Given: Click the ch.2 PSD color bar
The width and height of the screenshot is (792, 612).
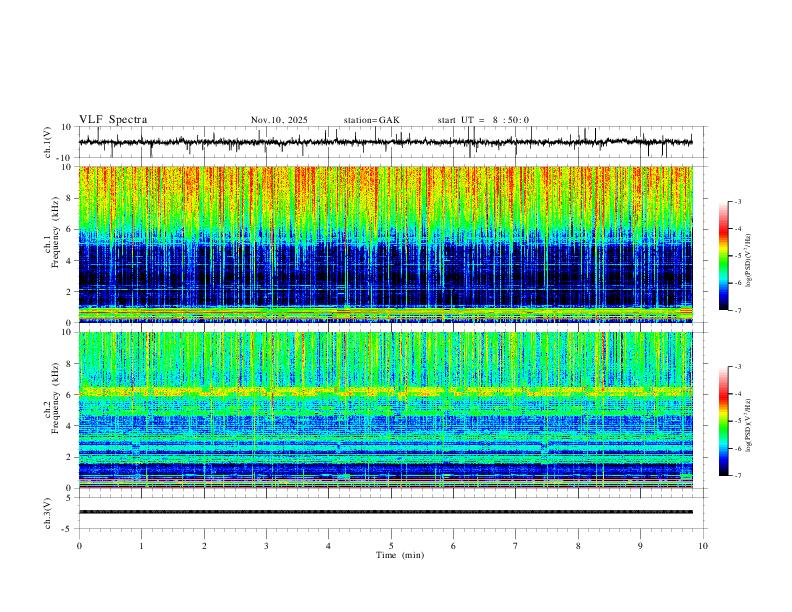Looking at the screenshot, I should pos(724,421).
